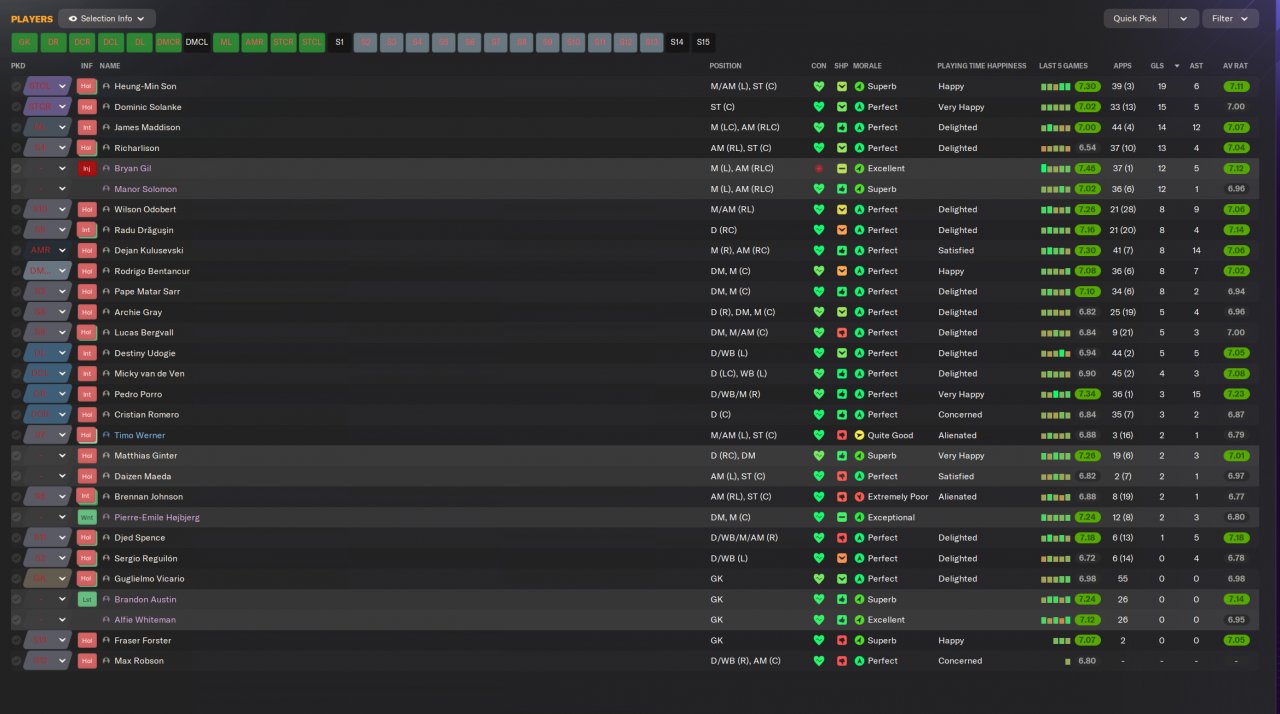
Task: Click Pierre-Emile Højbjerg's Exceptional morale icon
Action: coord(859,517)
